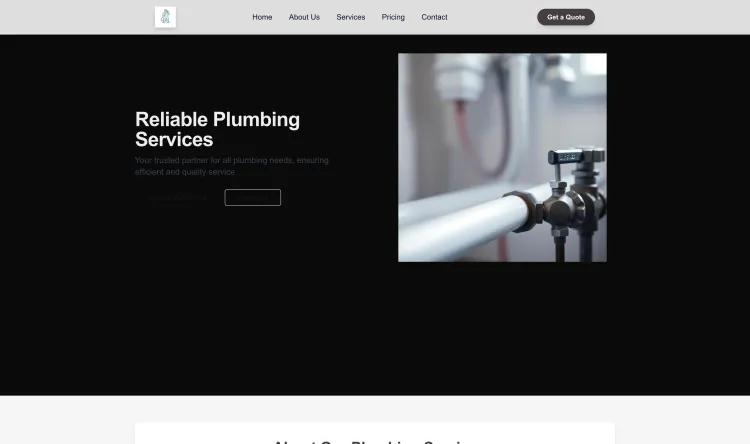This screenshot has width=750, height=444.
Task: Open the Pricing nav item
Action: tap(393, 17)
